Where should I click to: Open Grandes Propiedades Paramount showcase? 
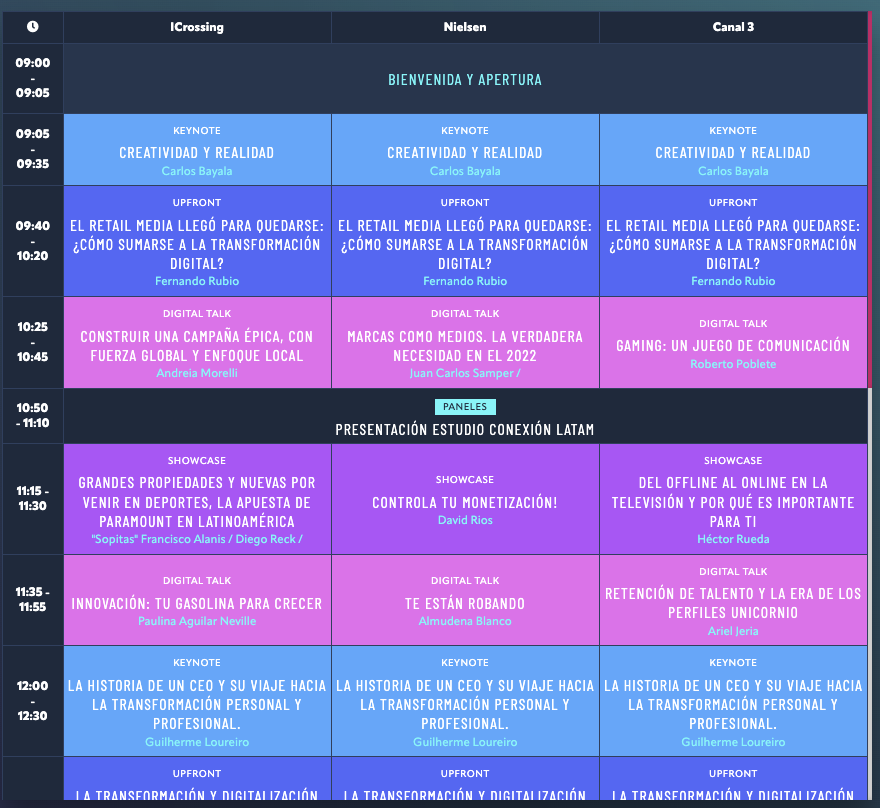click(x=197, y=499)
